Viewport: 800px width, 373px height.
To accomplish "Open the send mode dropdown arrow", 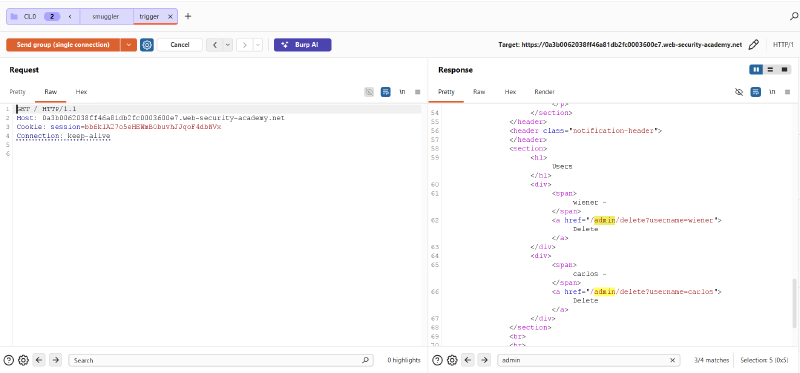I will [x=129, y=45].
